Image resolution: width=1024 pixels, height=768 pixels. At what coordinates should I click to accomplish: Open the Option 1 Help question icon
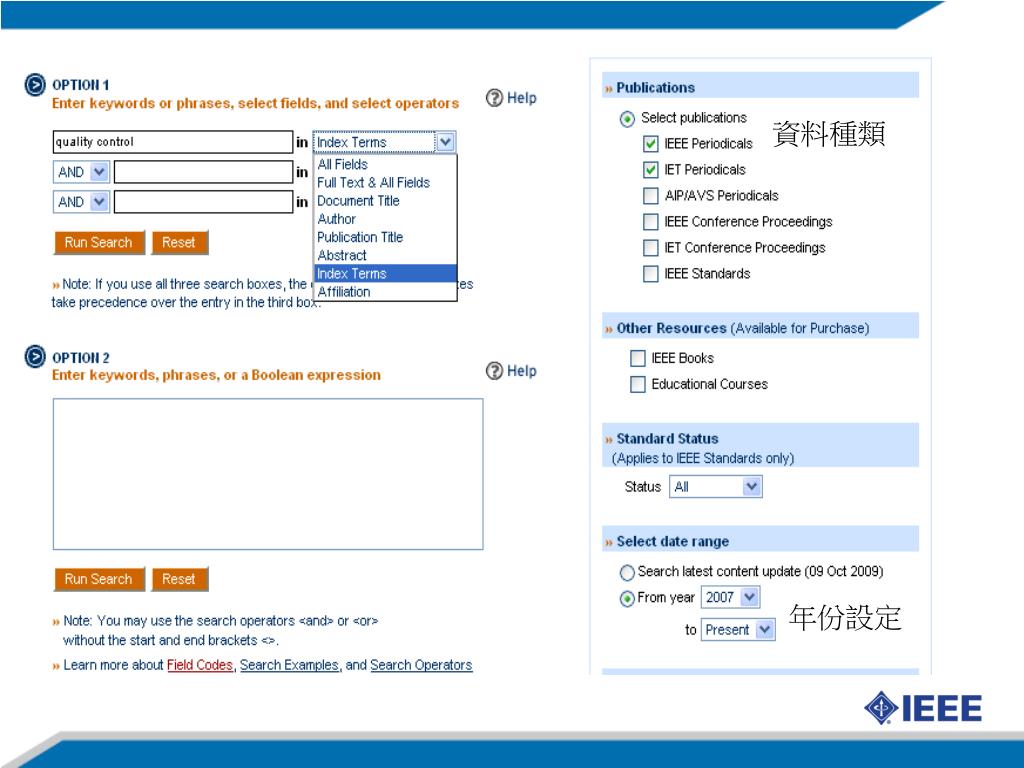(x=494, y=98)
